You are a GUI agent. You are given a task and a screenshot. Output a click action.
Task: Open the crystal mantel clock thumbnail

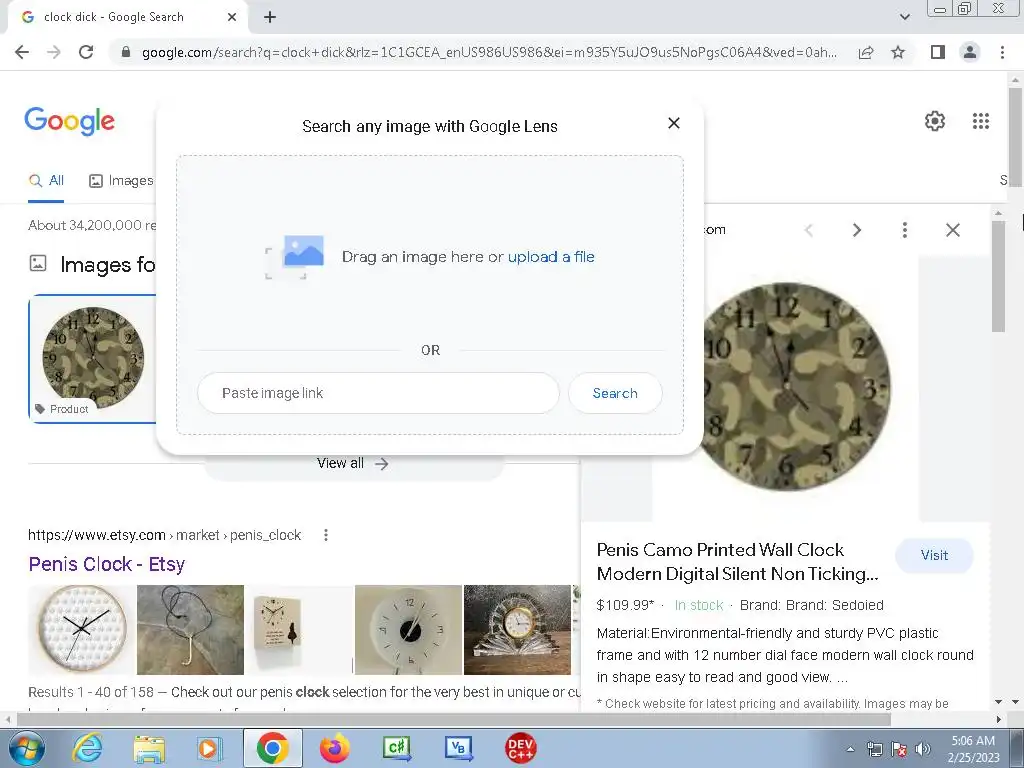coord(517,630)
